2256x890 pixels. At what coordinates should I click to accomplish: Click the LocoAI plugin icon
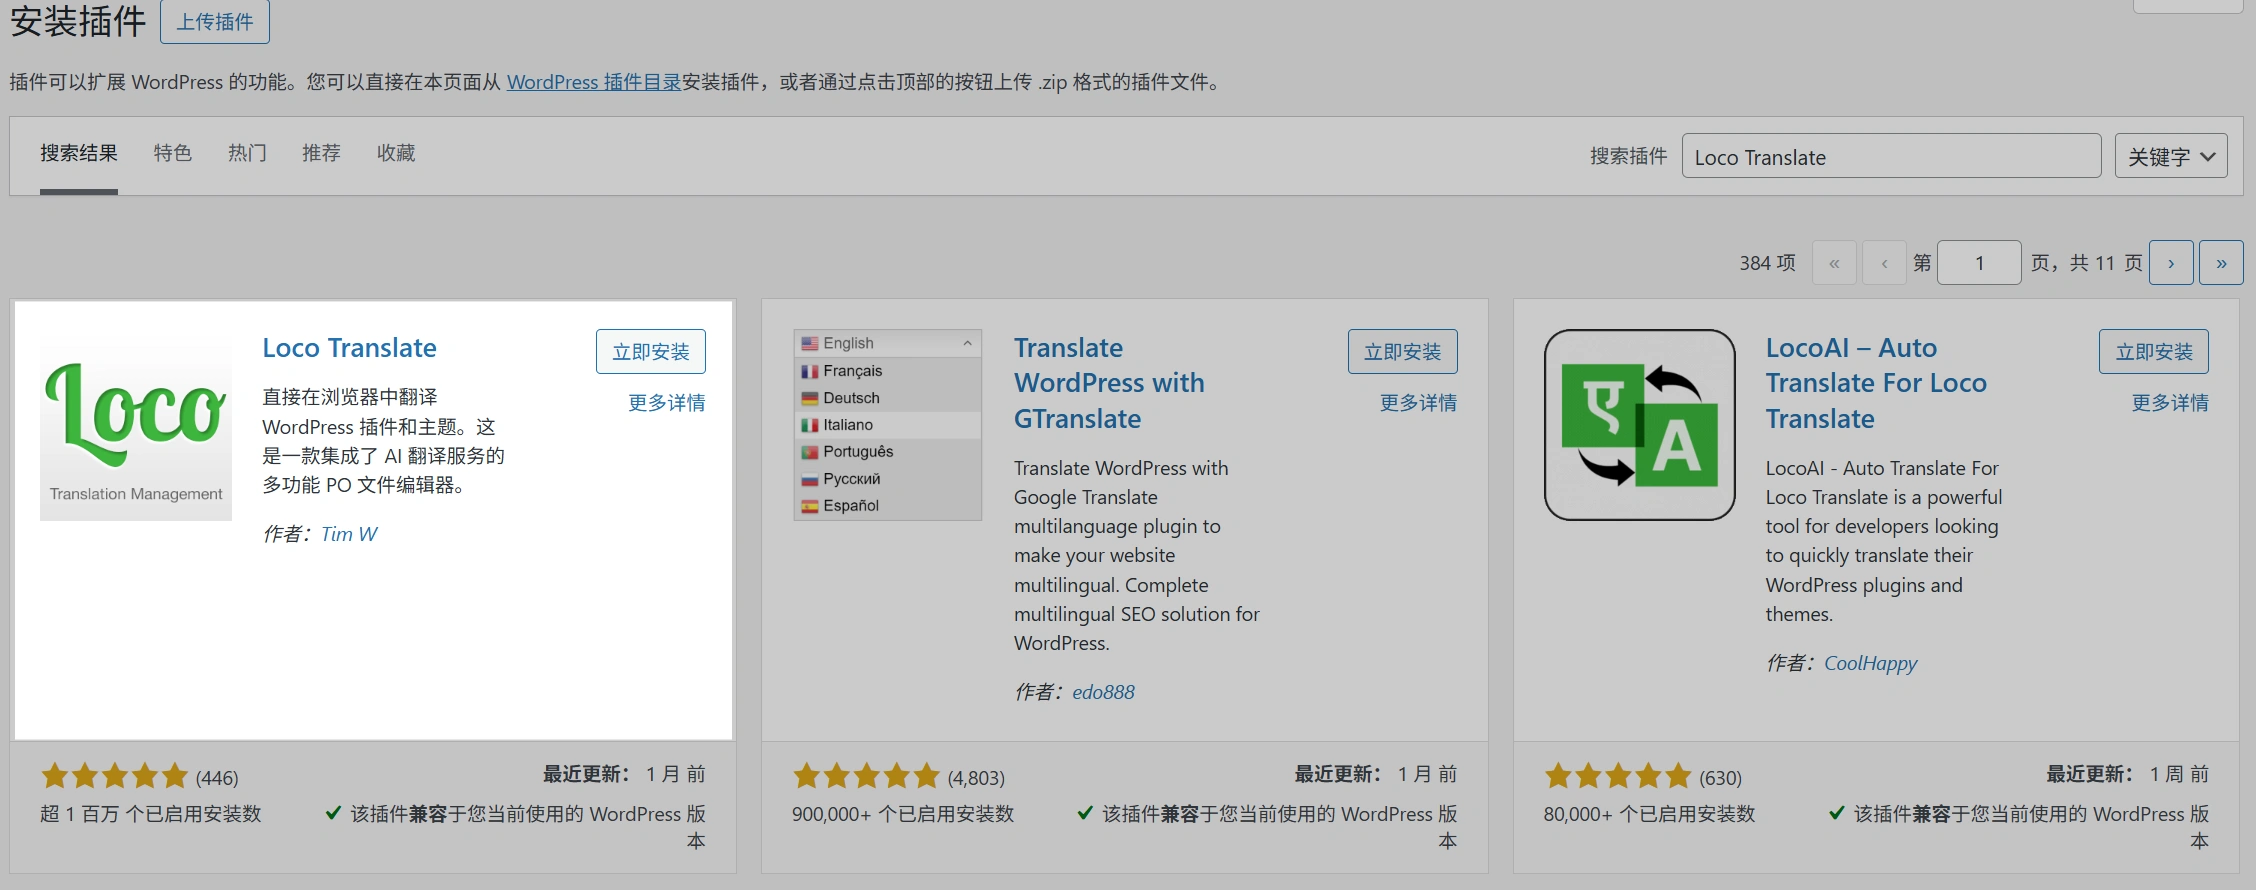click(x=1640, y=425)
